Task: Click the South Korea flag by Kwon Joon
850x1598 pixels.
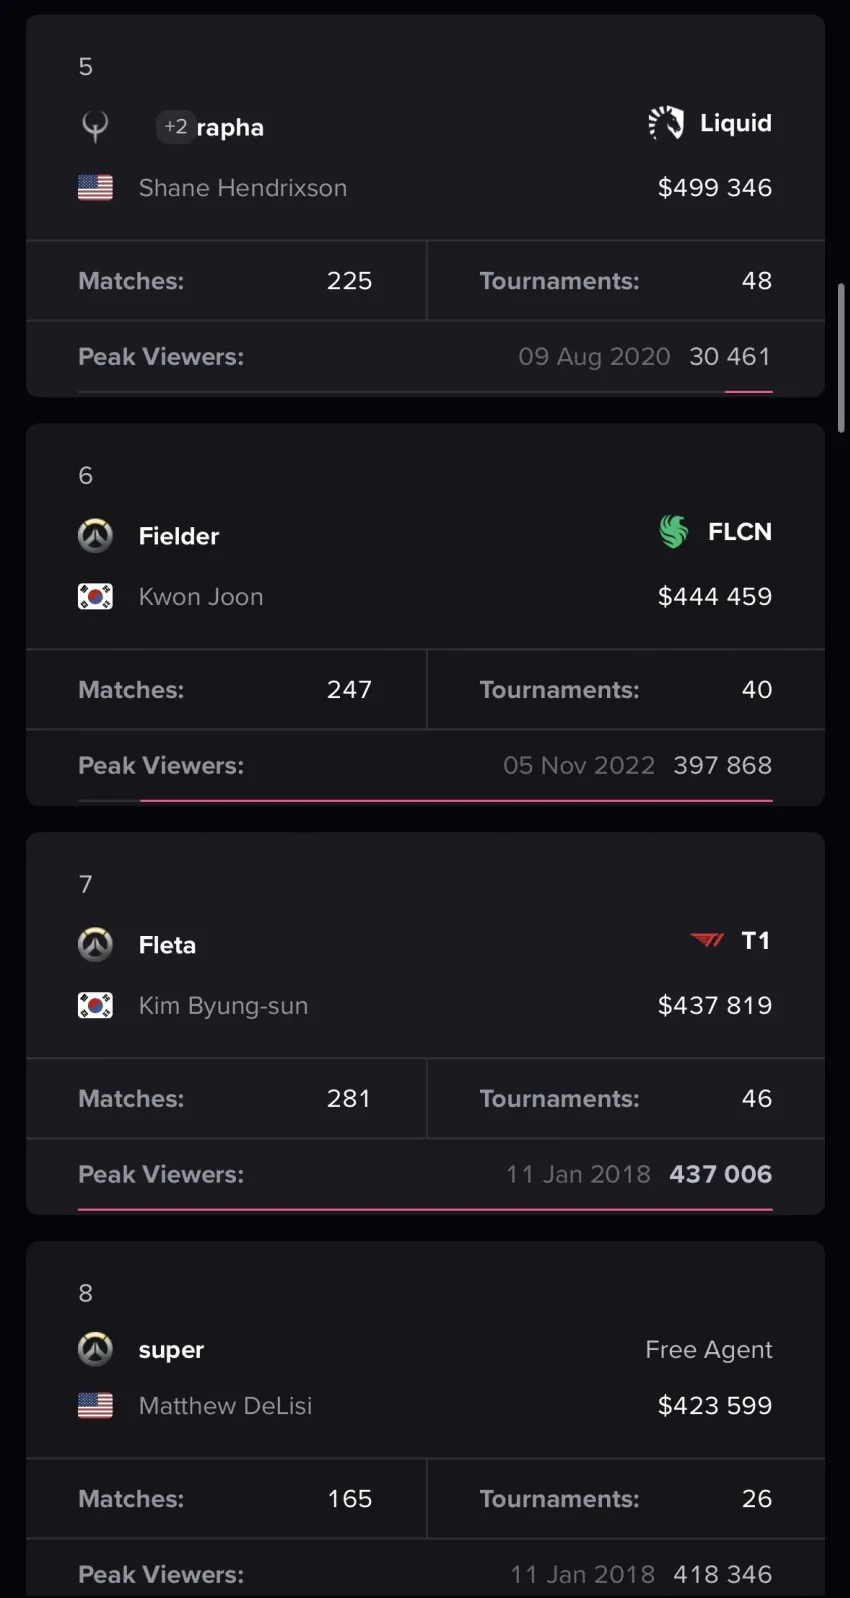Action: click(95, 597)
